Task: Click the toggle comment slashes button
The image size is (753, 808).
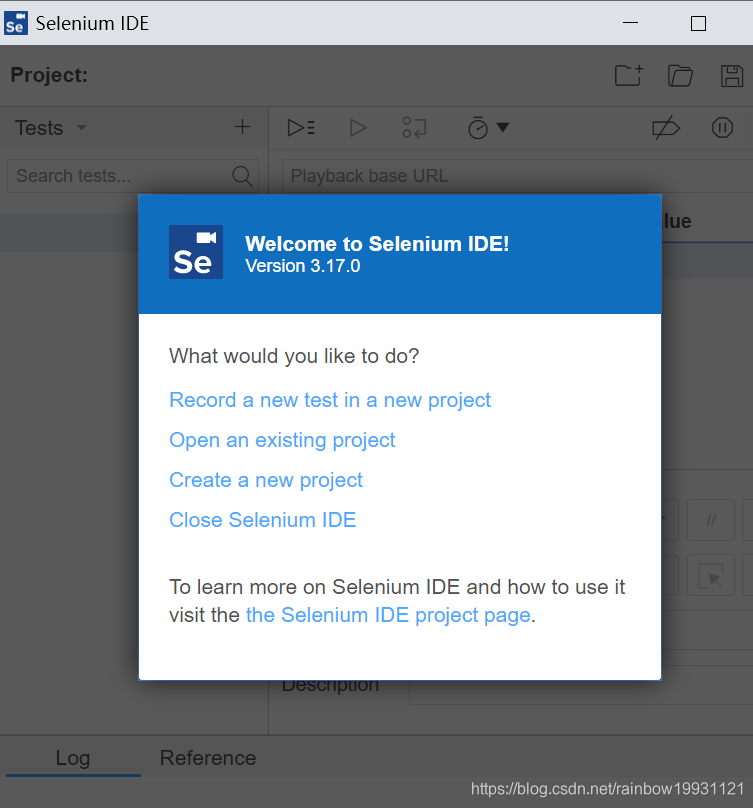Action: [711, 520]
